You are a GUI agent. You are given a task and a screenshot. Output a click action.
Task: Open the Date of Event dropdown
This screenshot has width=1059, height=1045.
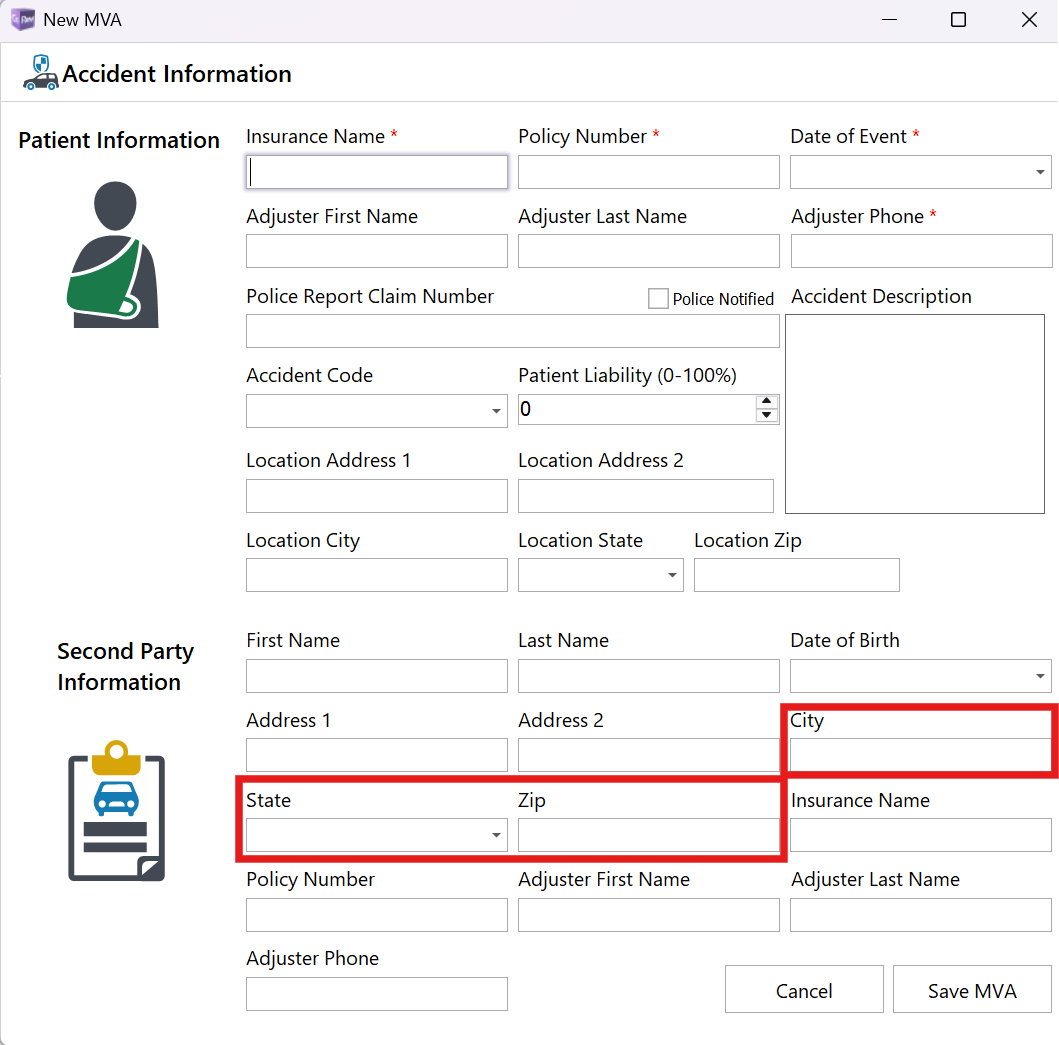1040,172
